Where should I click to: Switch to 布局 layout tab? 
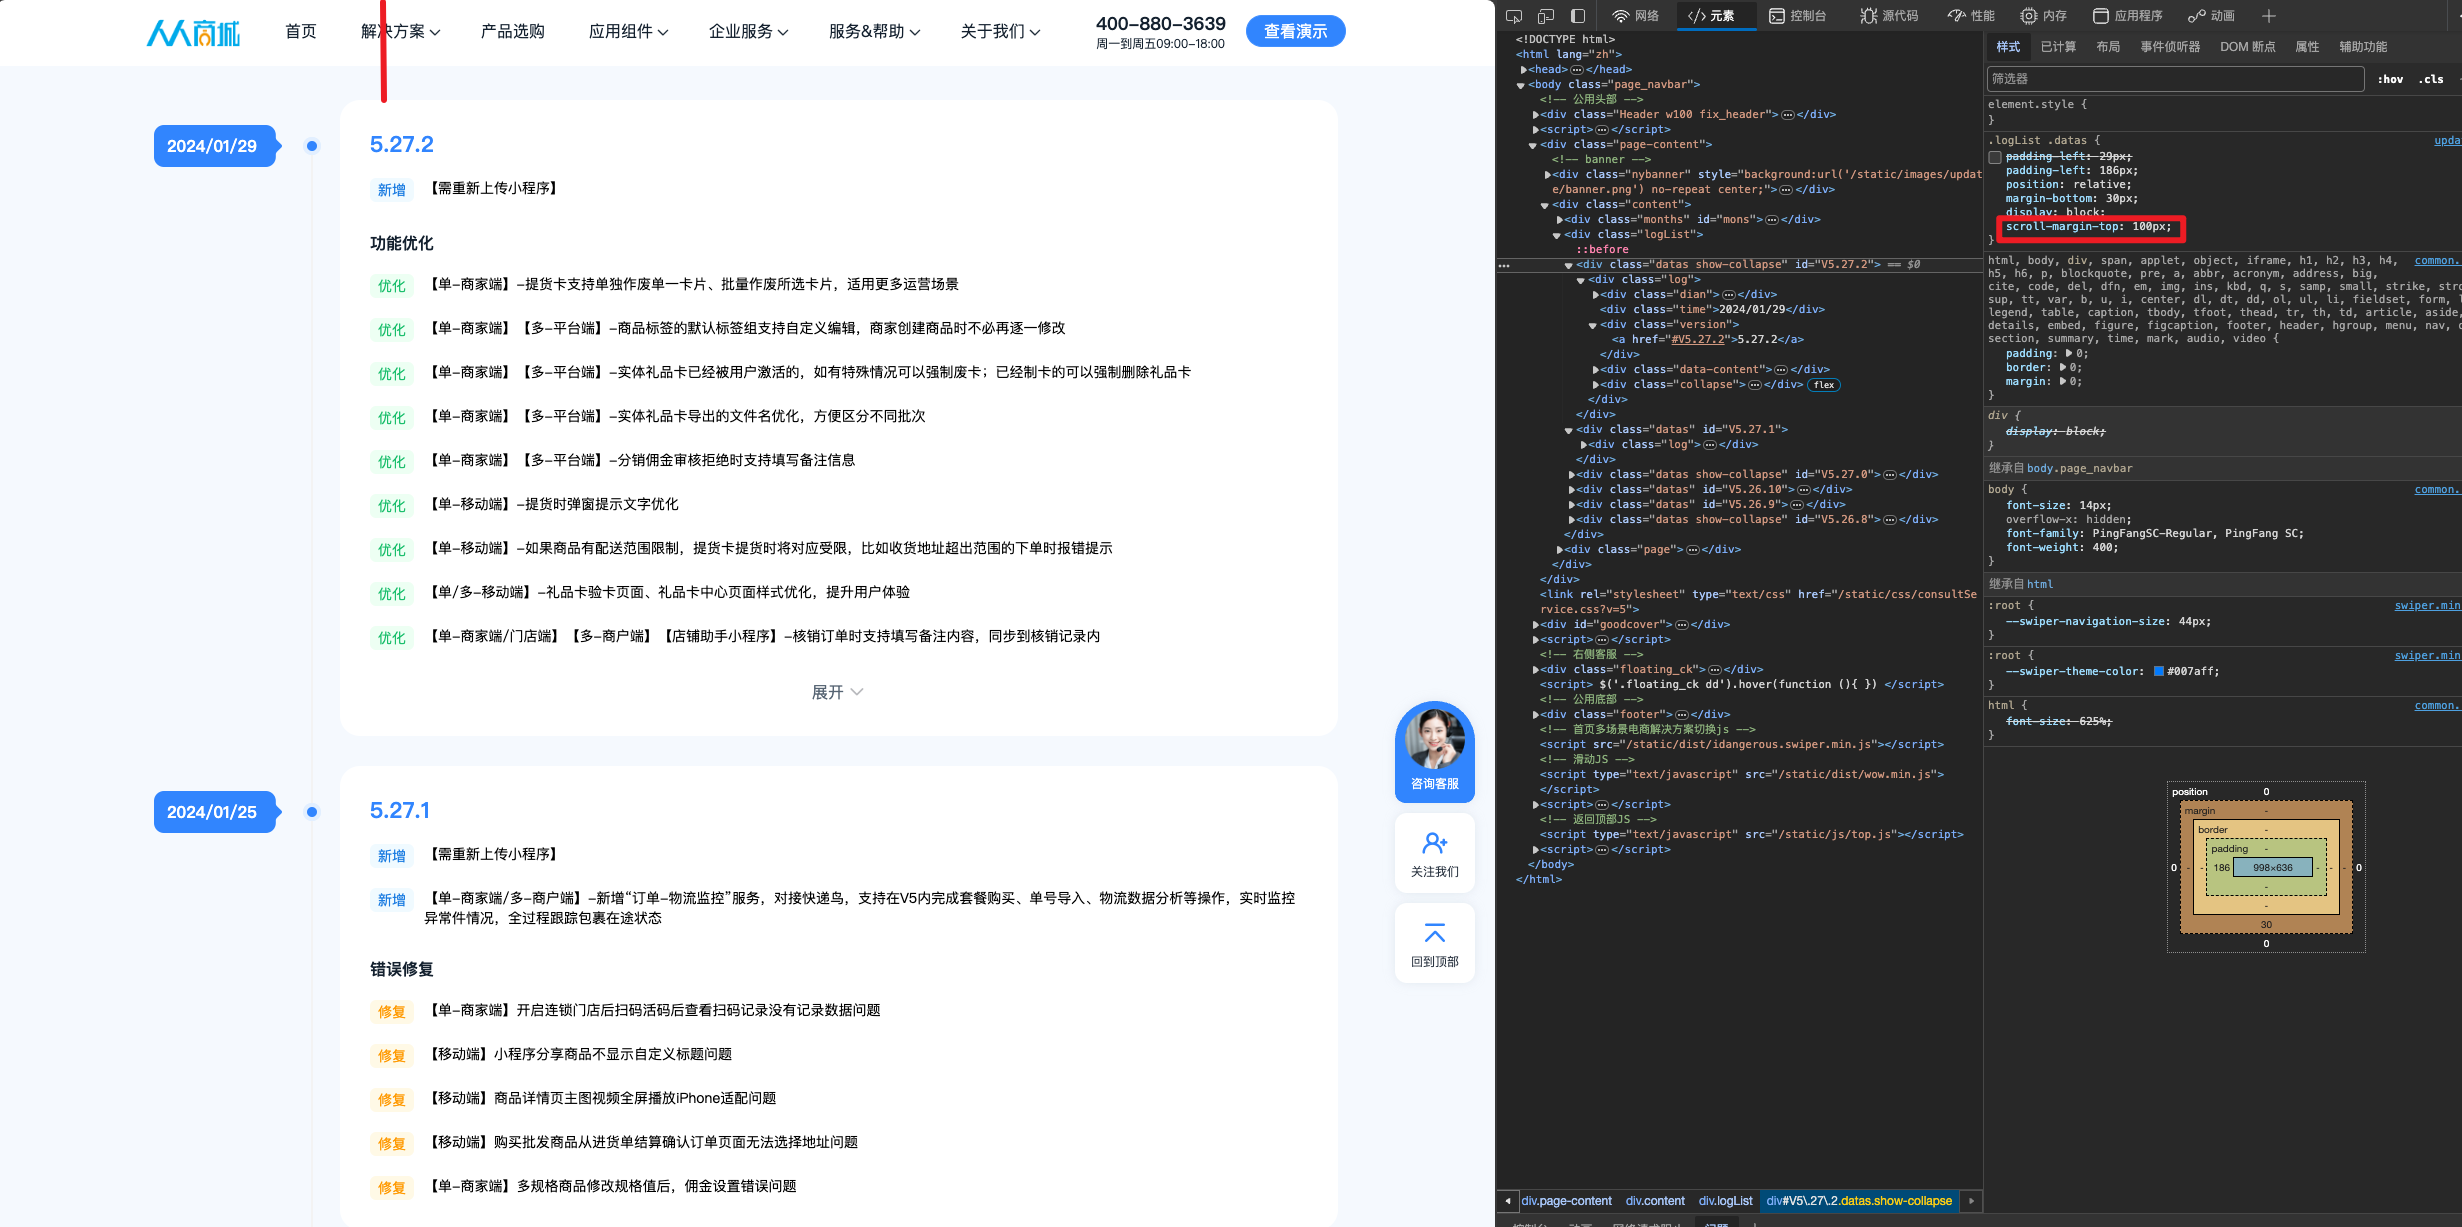click(2108, 47)
